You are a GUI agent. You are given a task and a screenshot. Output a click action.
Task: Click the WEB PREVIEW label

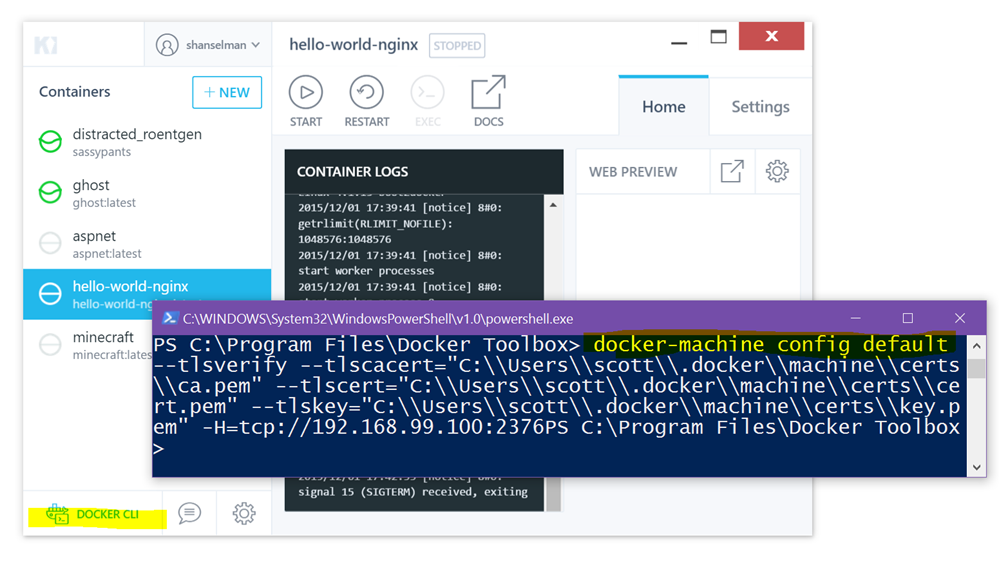633,172
